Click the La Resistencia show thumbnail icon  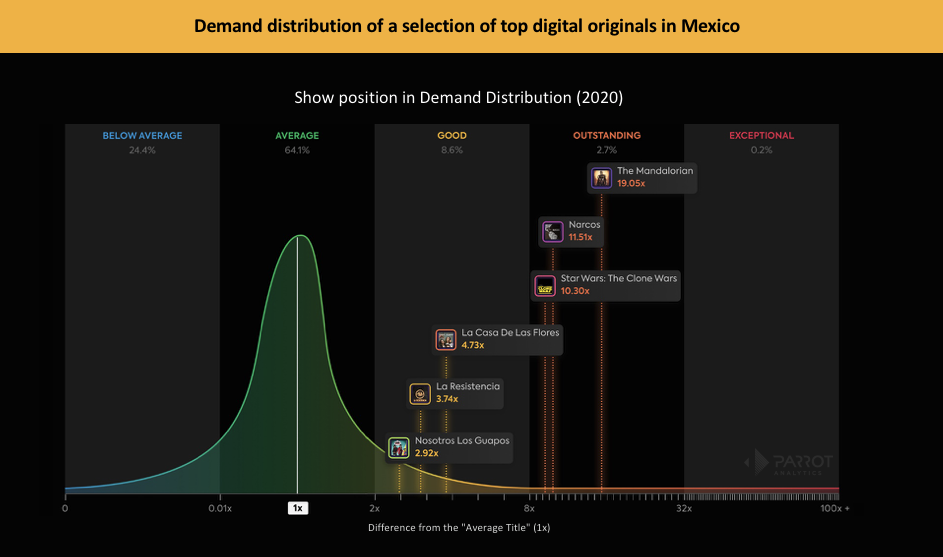click(420, 394)
